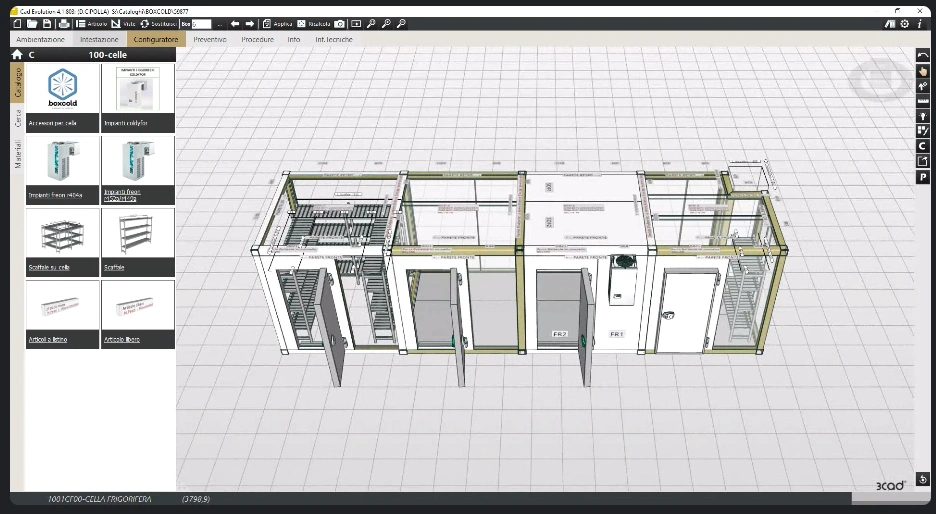Select the hand pan tool

923,71
